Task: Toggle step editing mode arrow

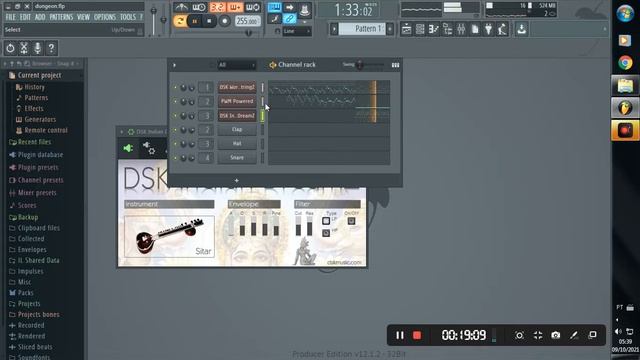Action: (289, 7)
